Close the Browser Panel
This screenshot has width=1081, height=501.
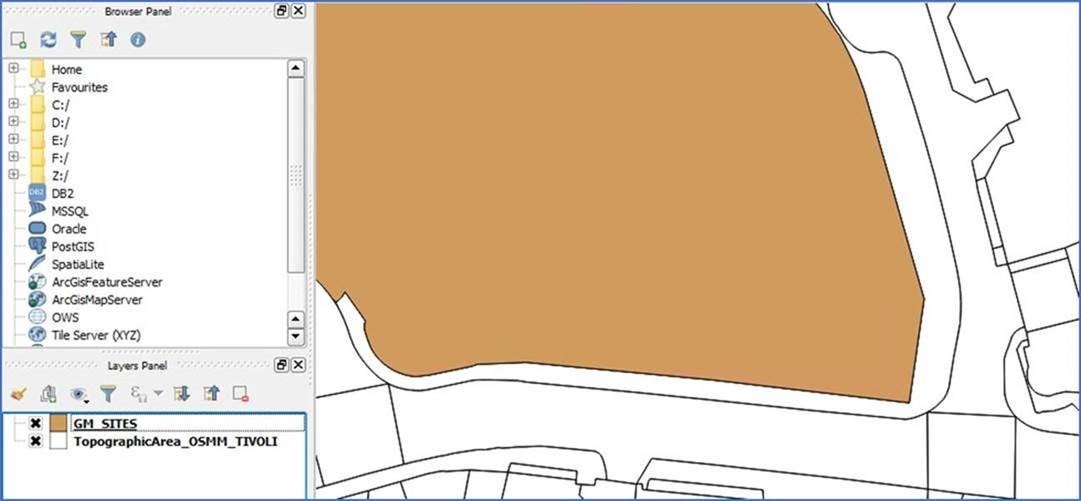click(298, 10)
